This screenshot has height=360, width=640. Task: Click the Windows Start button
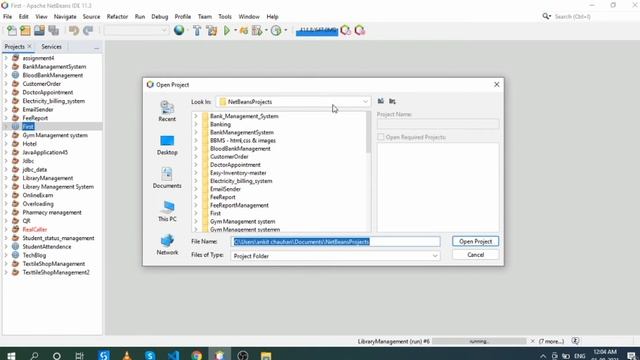pos(11,356)
